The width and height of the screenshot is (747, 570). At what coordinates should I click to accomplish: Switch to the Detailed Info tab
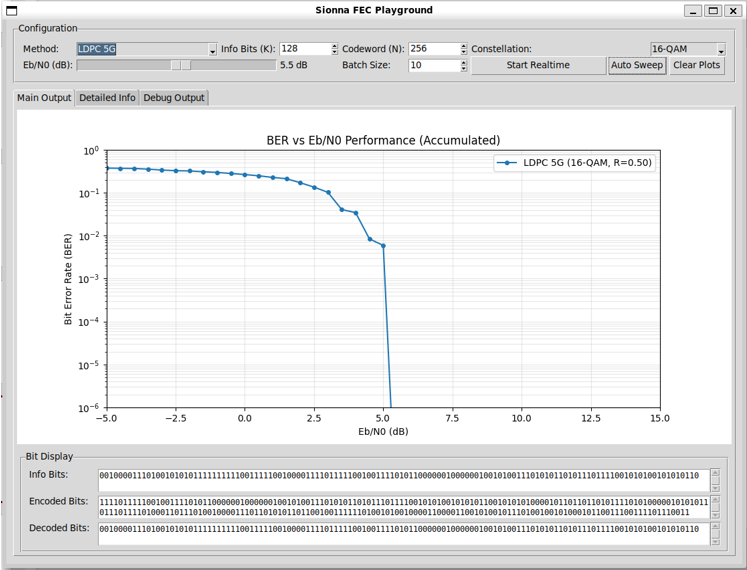pos(107,98)
